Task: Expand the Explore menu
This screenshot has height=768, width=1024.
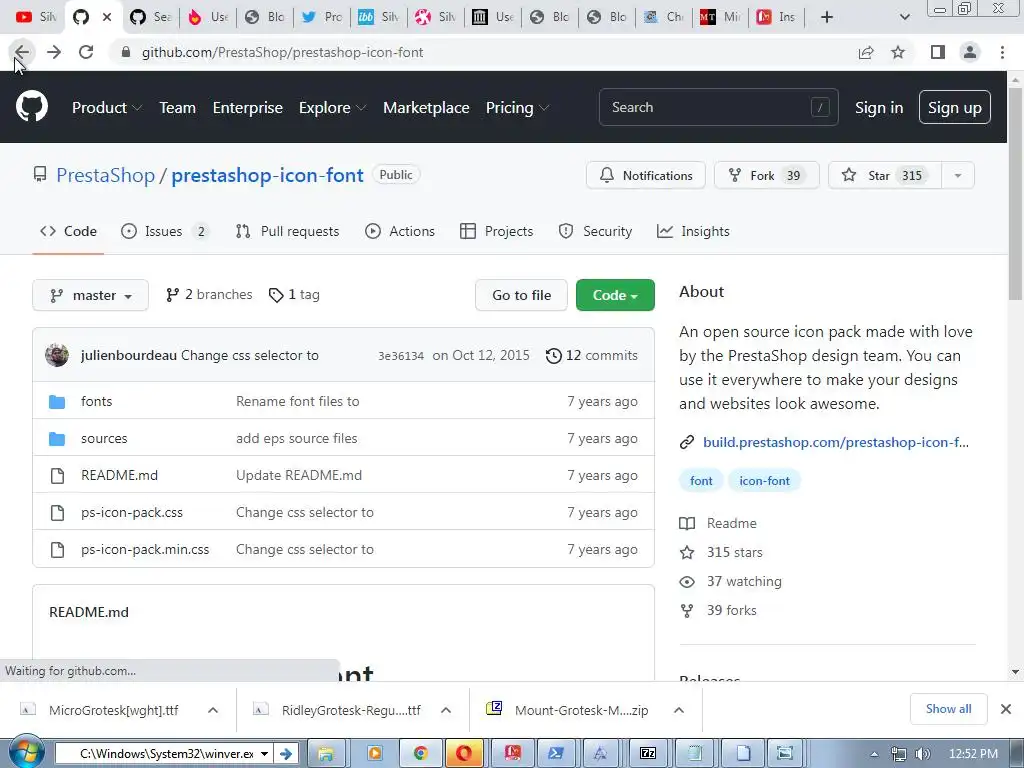Action: (x=332, y=108)
